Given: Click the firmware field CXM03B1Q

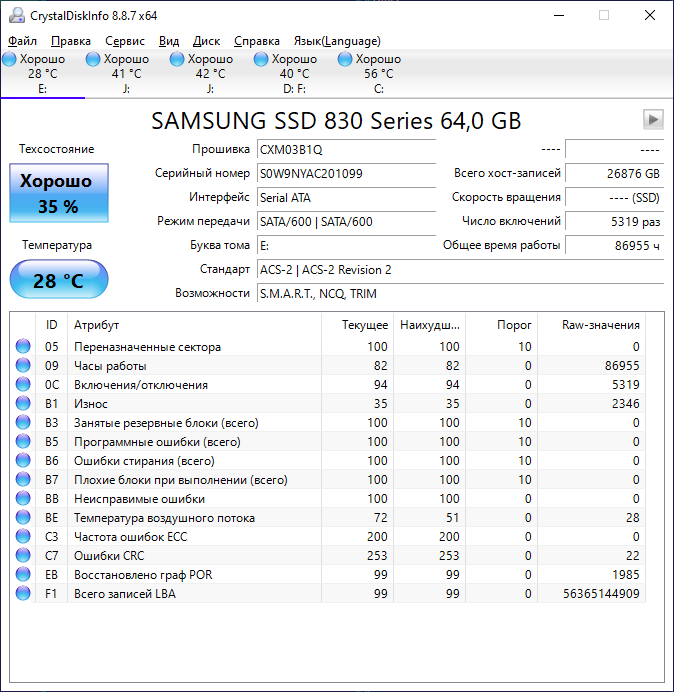Looking at the screenshot, I should [x=346, y=150].
